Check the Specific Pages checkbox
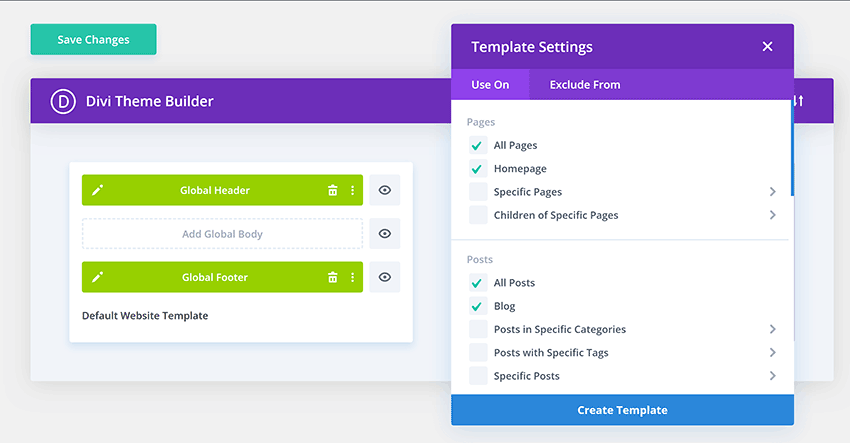The image size is (850, 443). [478, 192]
